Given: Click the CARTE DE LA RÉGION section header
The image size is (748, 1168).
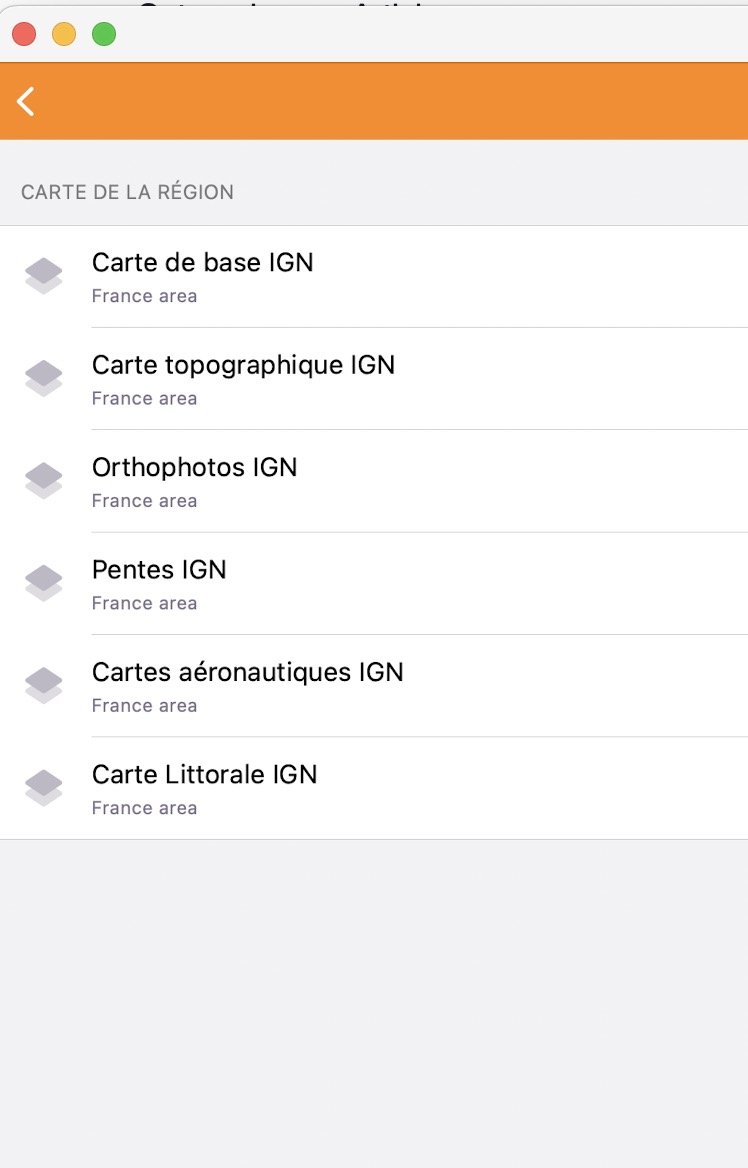Looking at the screenshot, I should pos(127,192).
